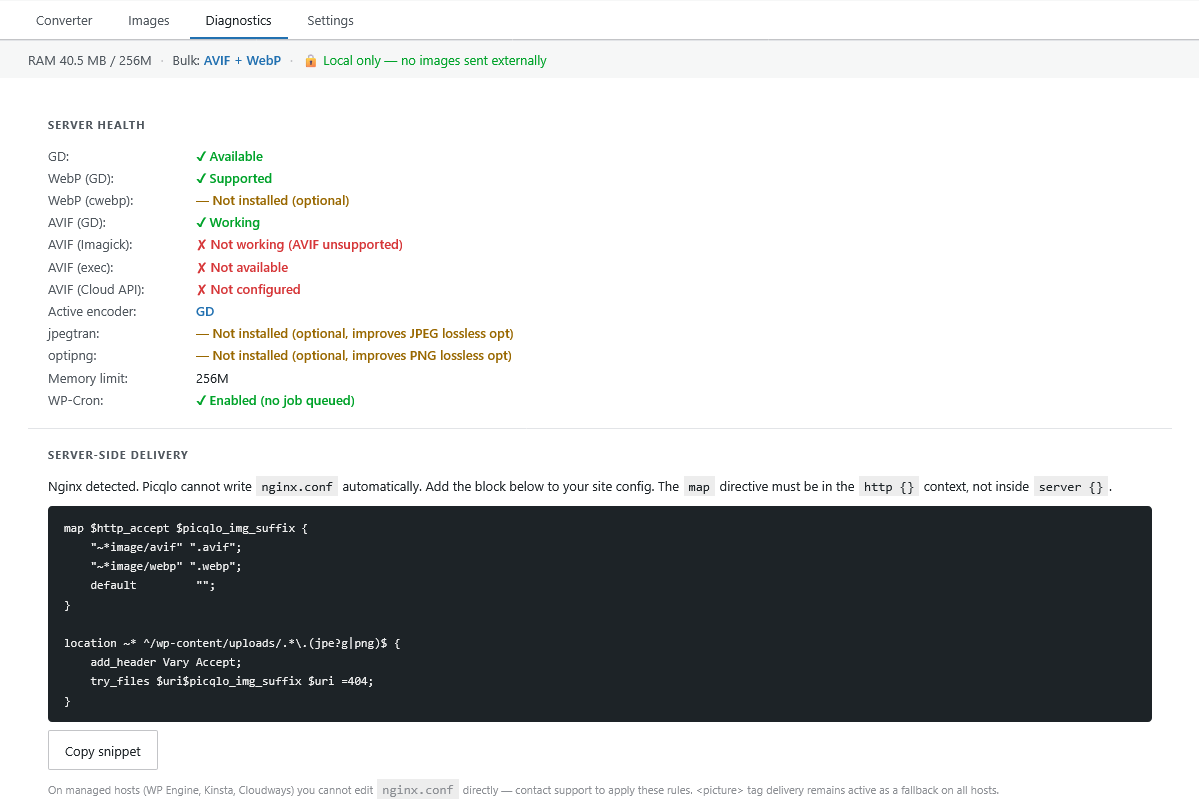Click the 'AVIF (GD):' label
The height and width of the screenshot is (807, 1199).
point(76,223)
